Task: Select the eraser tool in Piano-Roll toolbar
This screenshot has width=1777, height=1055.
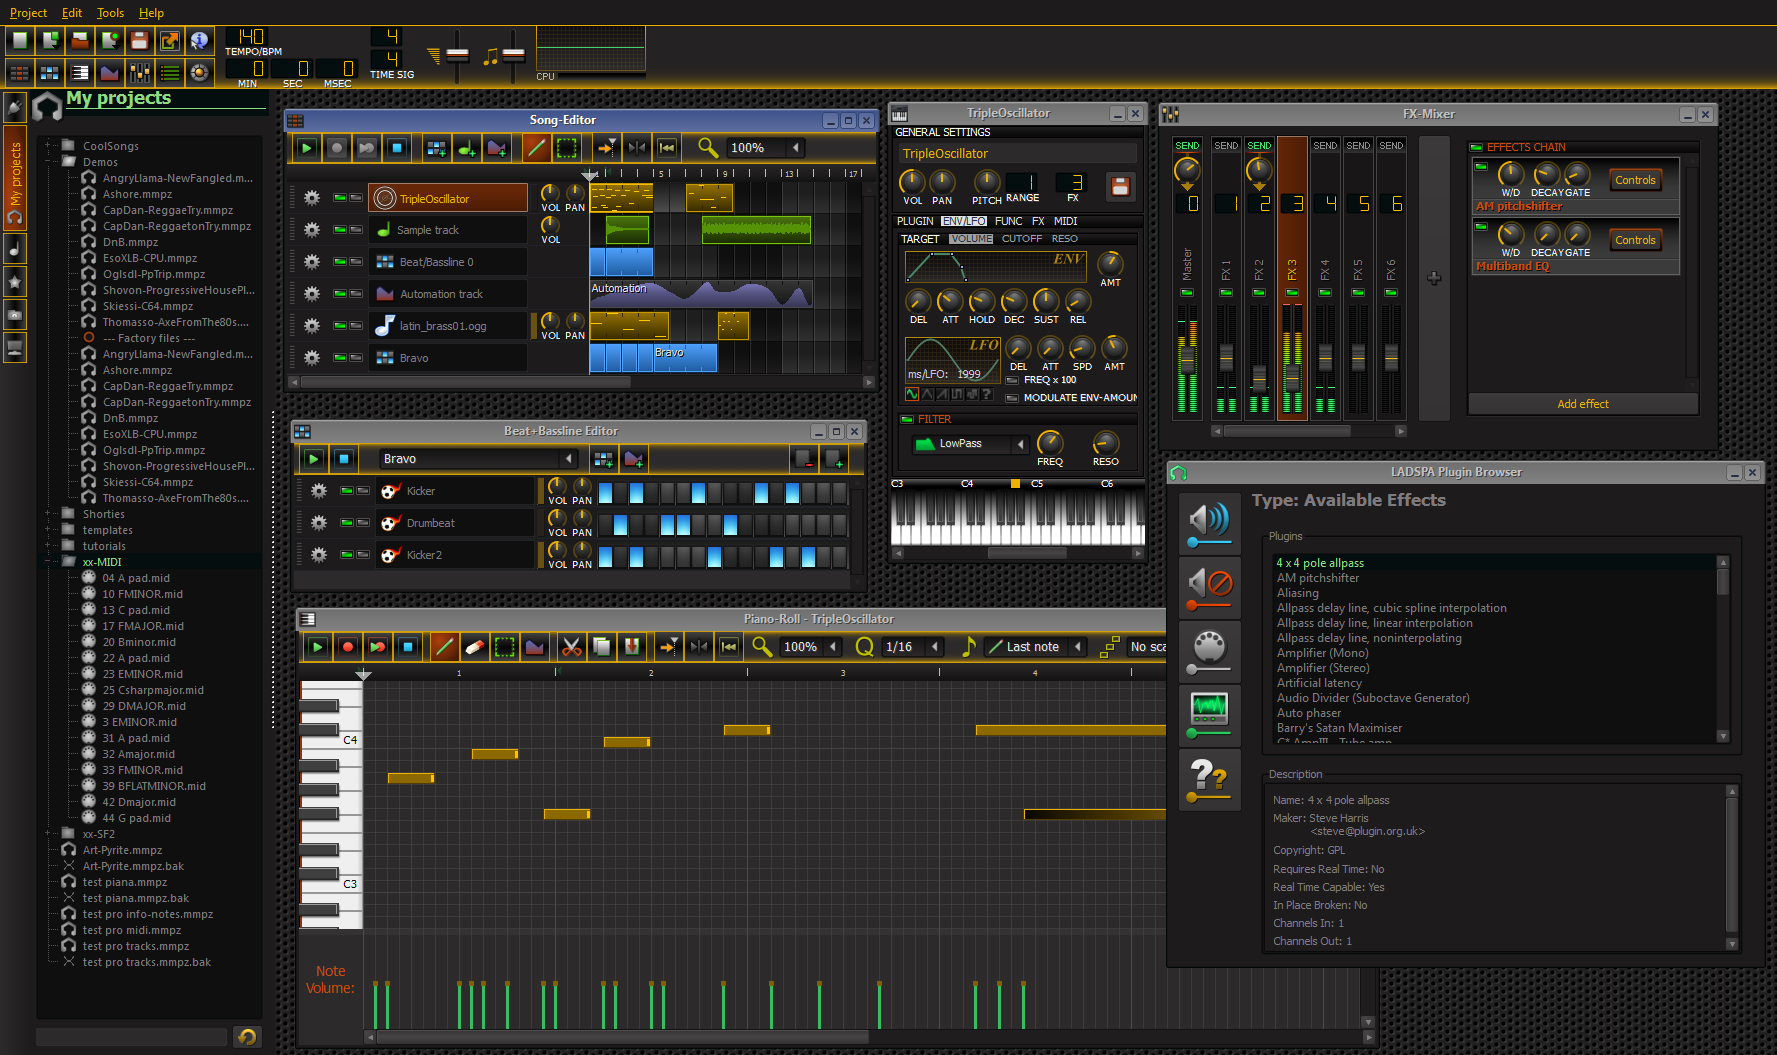Action: 474,647
